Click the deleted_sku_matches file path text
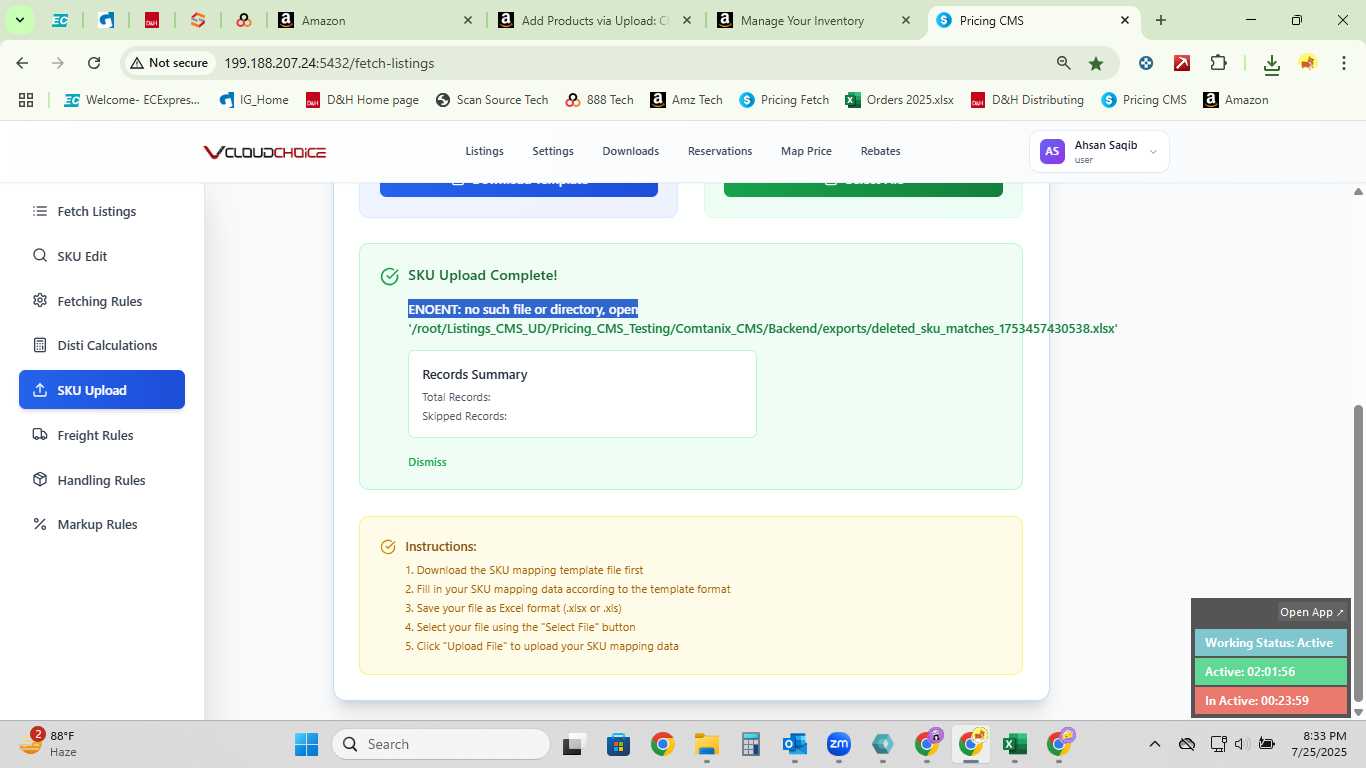 (763, 328)
